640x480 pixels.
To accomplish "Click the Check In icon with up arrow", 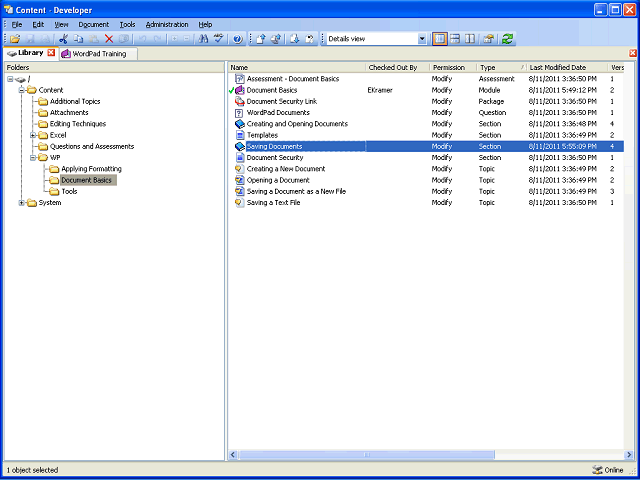I will tap(261, 39).
